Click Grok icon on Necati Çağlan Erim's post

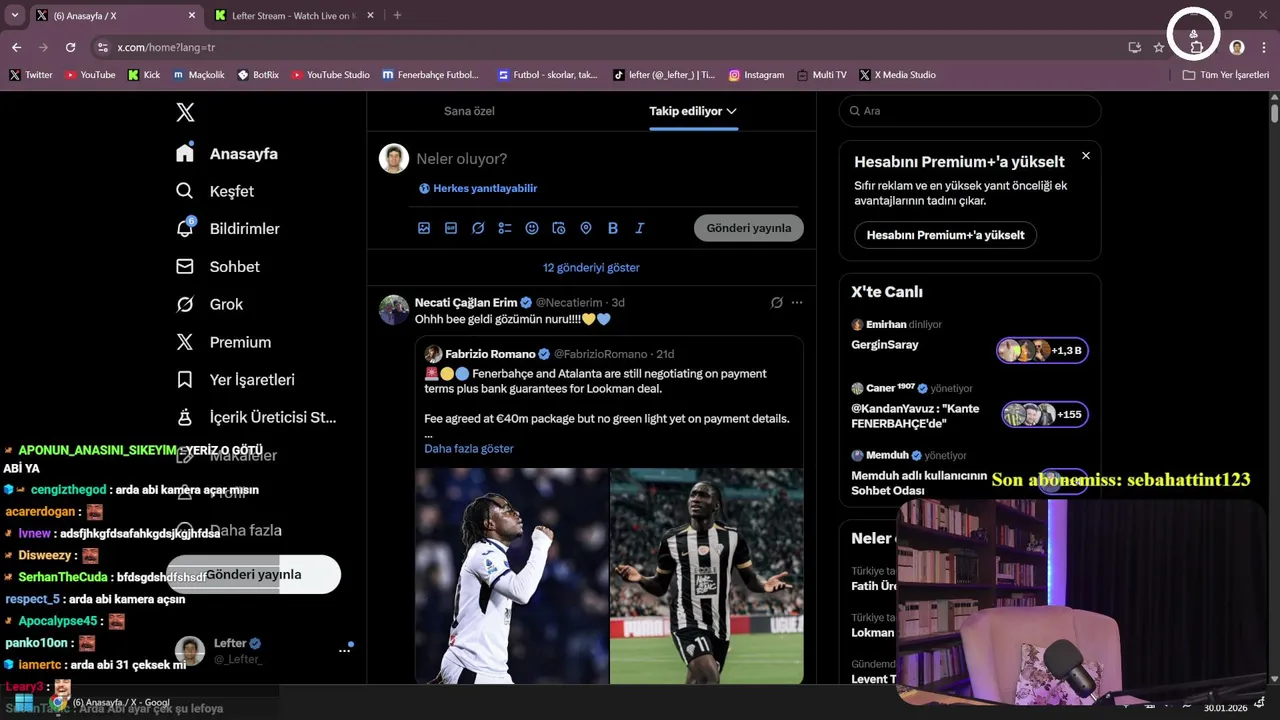click(x=777, y=302)
